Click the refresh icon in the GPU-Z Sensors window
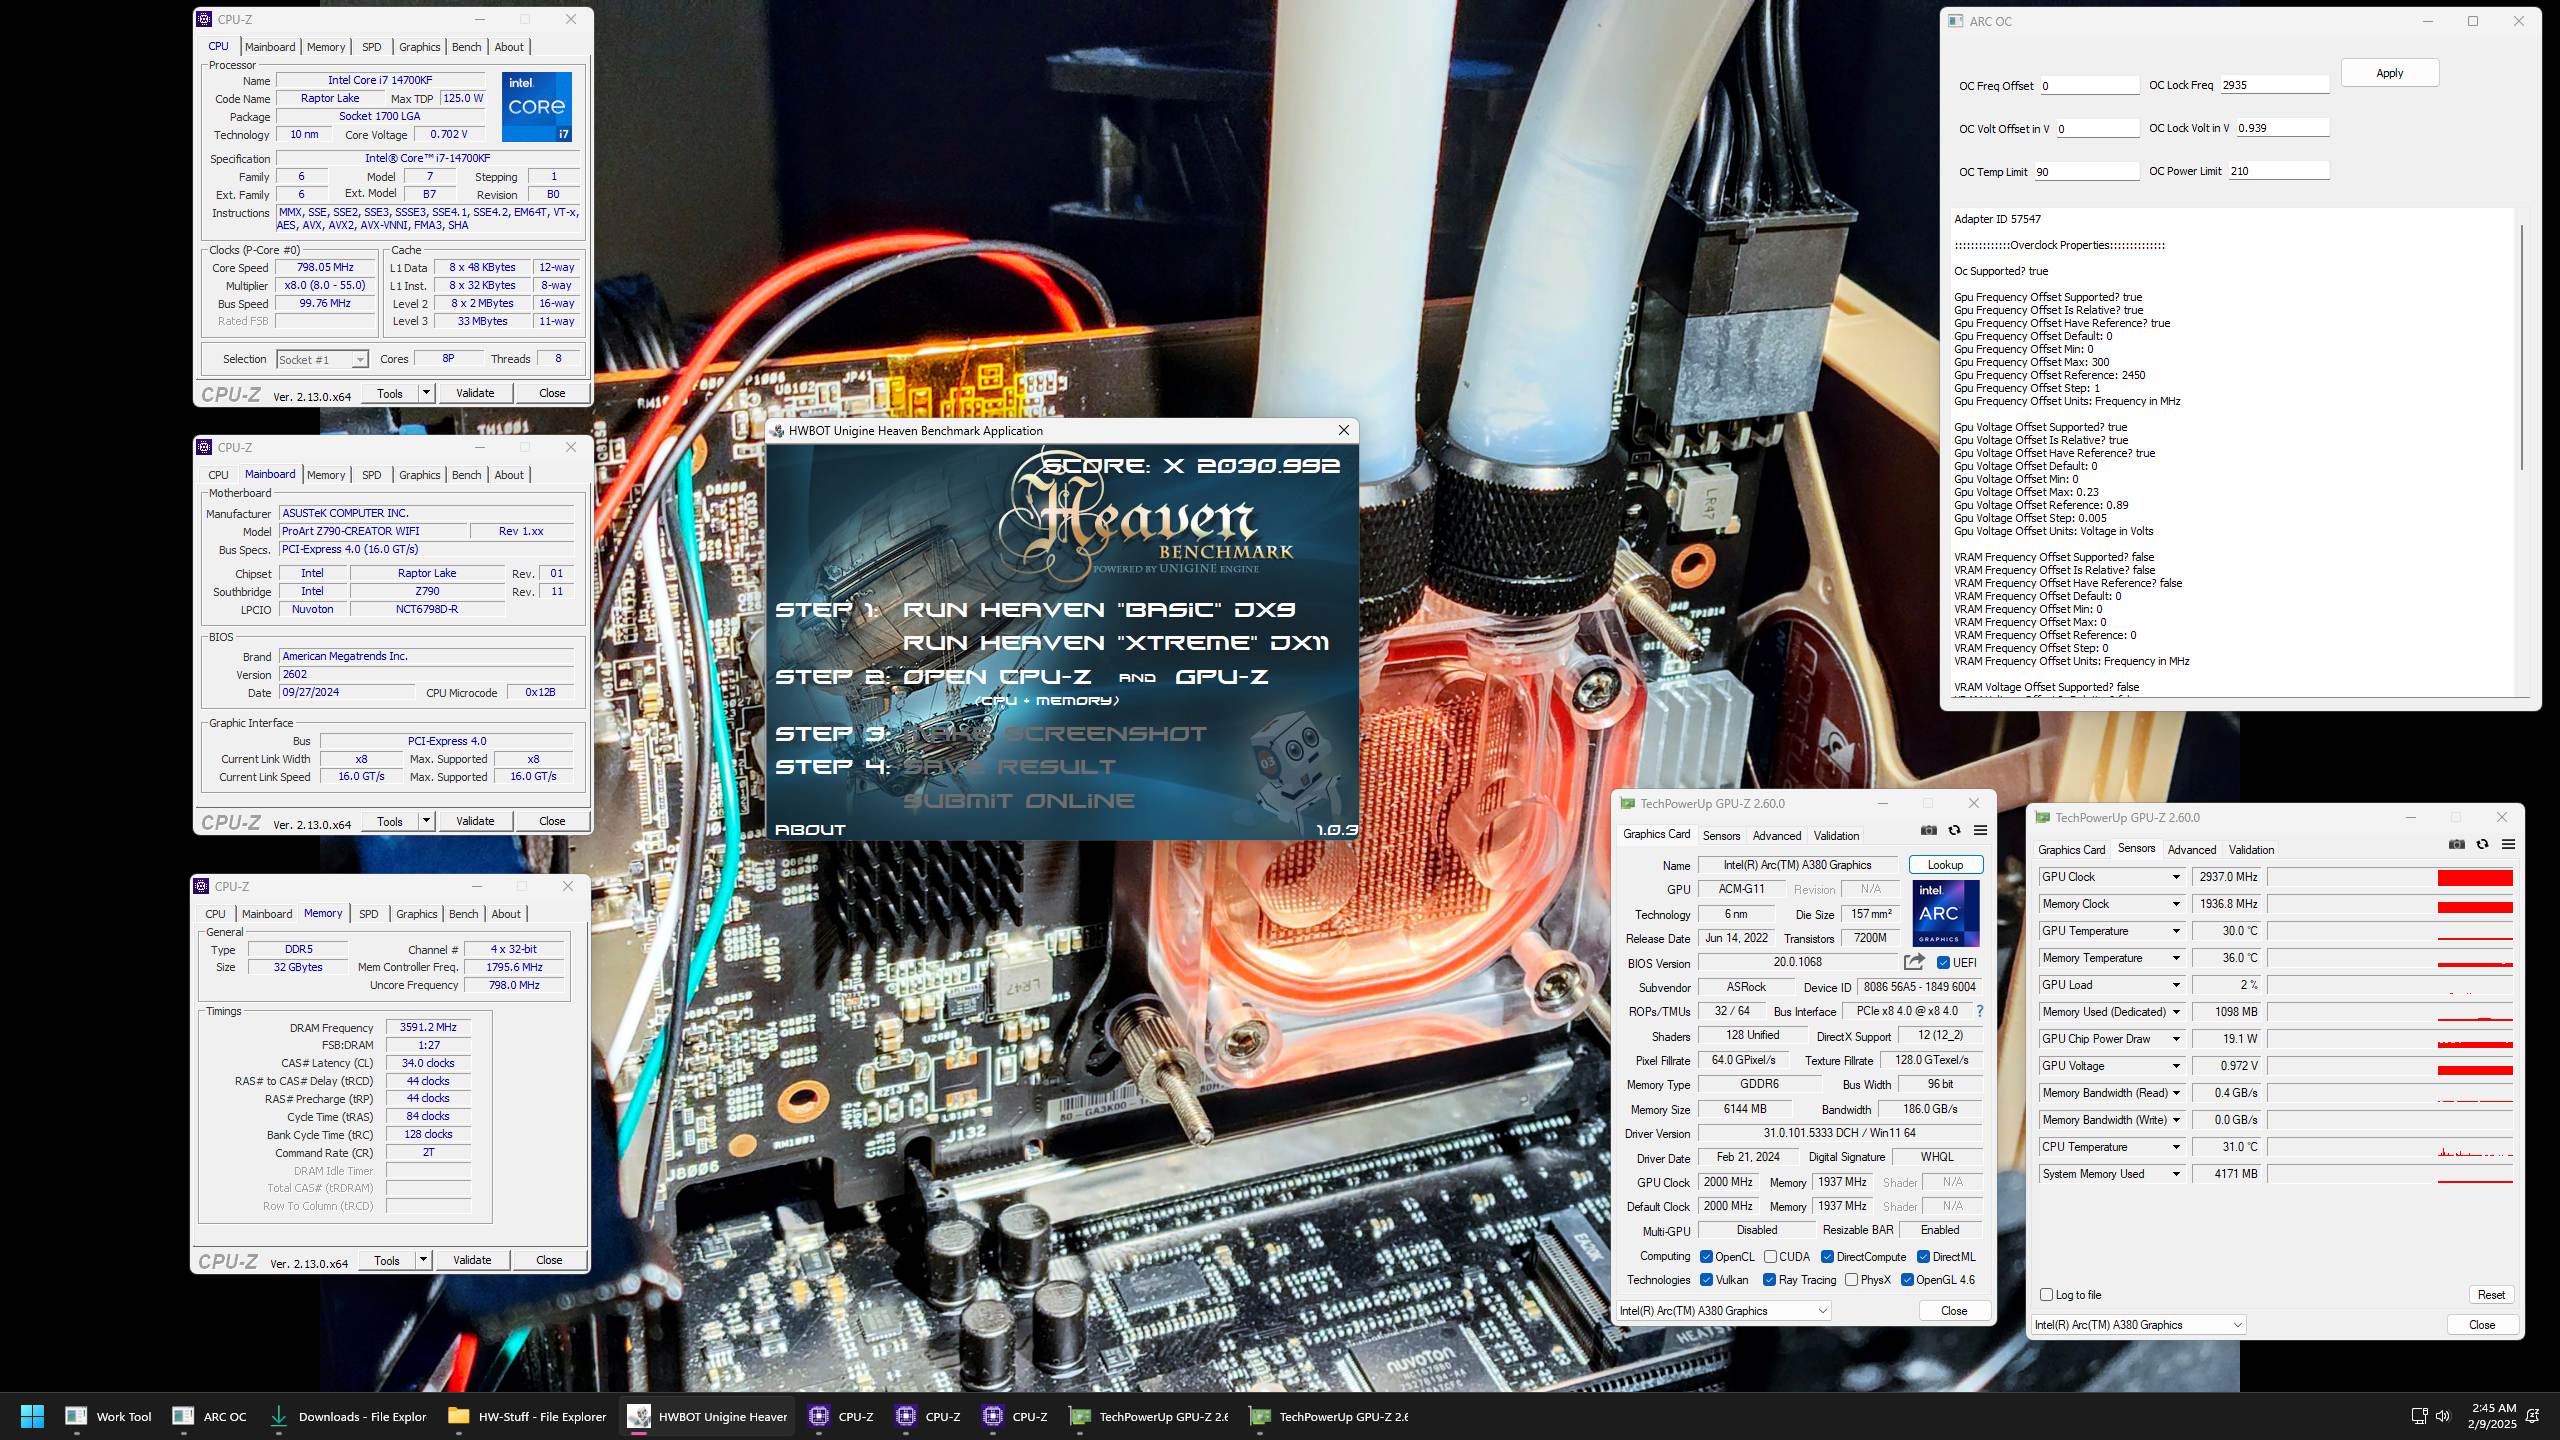Image resolution: width=2560 pixels, height=1440 pixels. coord(2482,844)
